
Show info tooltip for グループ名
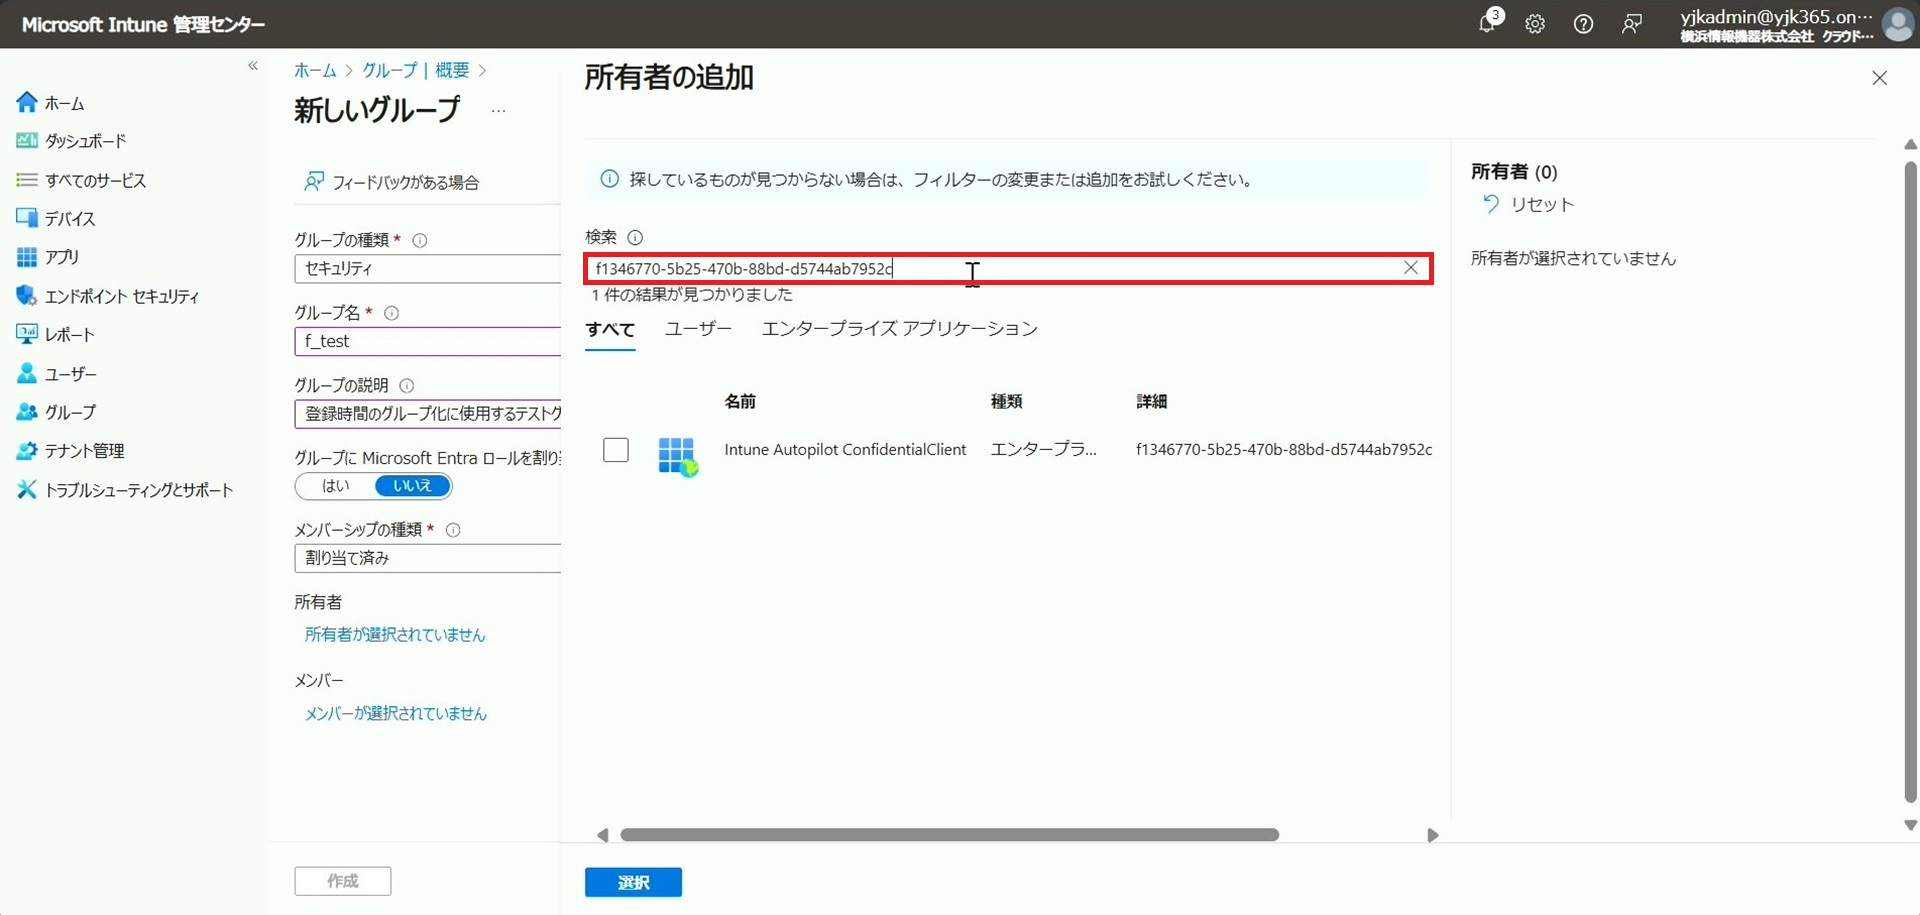click(392, 313)
